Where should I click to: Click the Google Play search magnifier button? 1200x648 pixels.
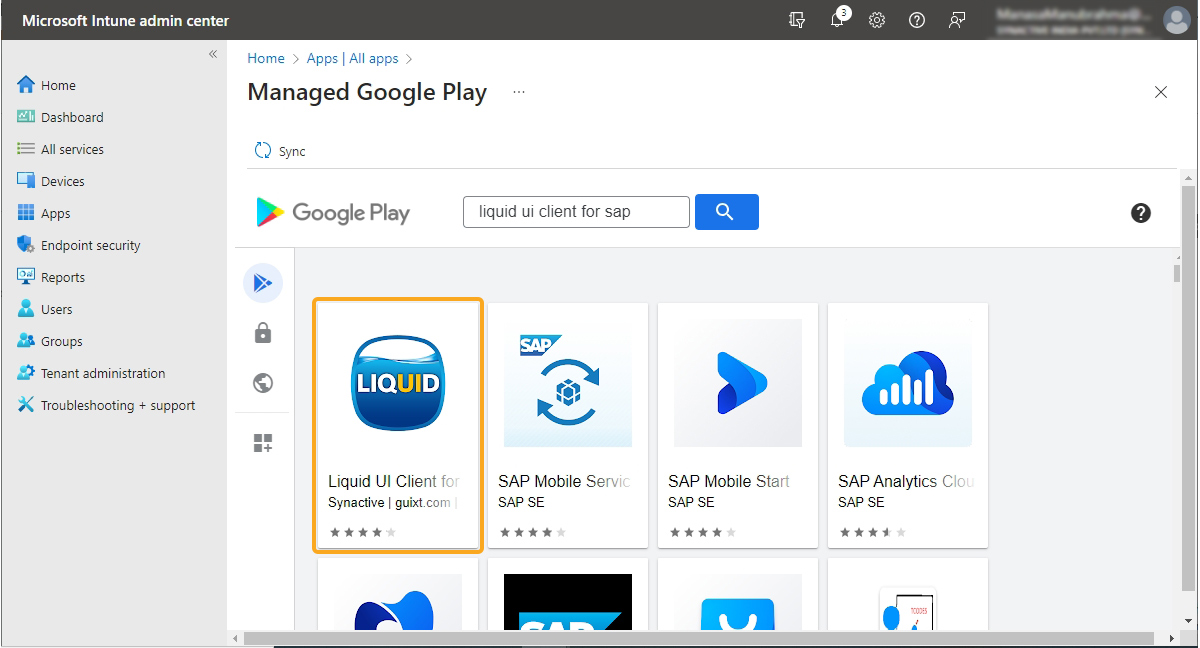click(726, 212)
